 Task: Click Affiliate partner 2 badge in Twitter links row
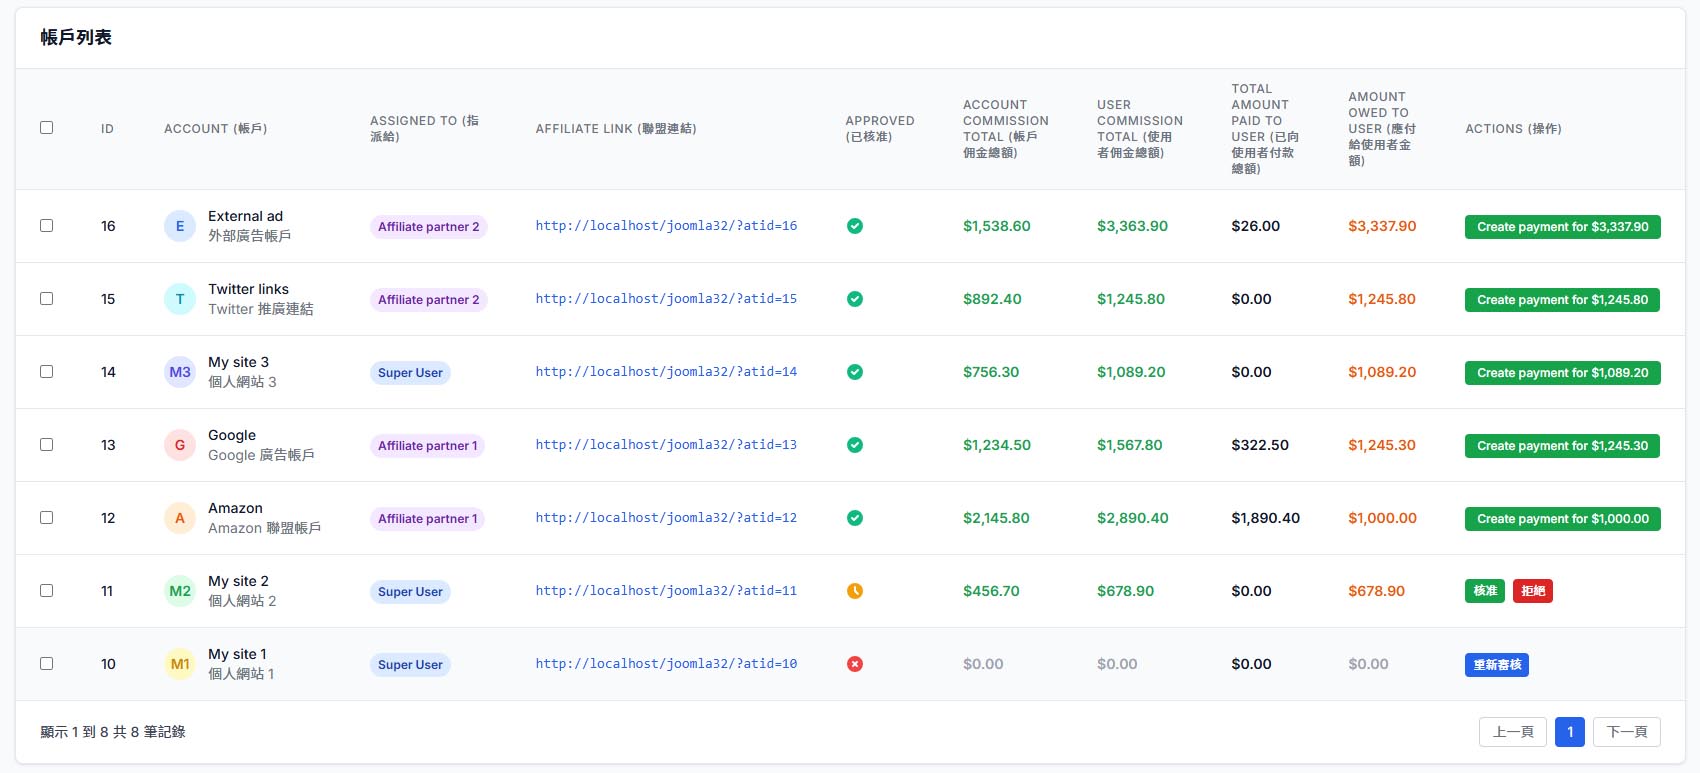[429, 300]
